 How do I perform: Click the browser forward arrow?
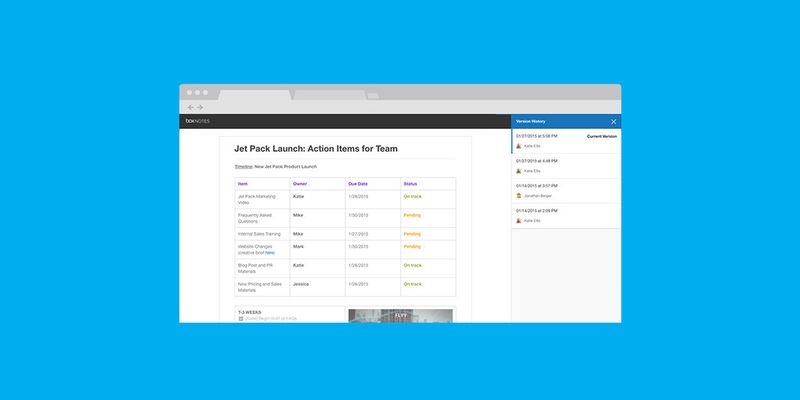[x=200, y=108]
